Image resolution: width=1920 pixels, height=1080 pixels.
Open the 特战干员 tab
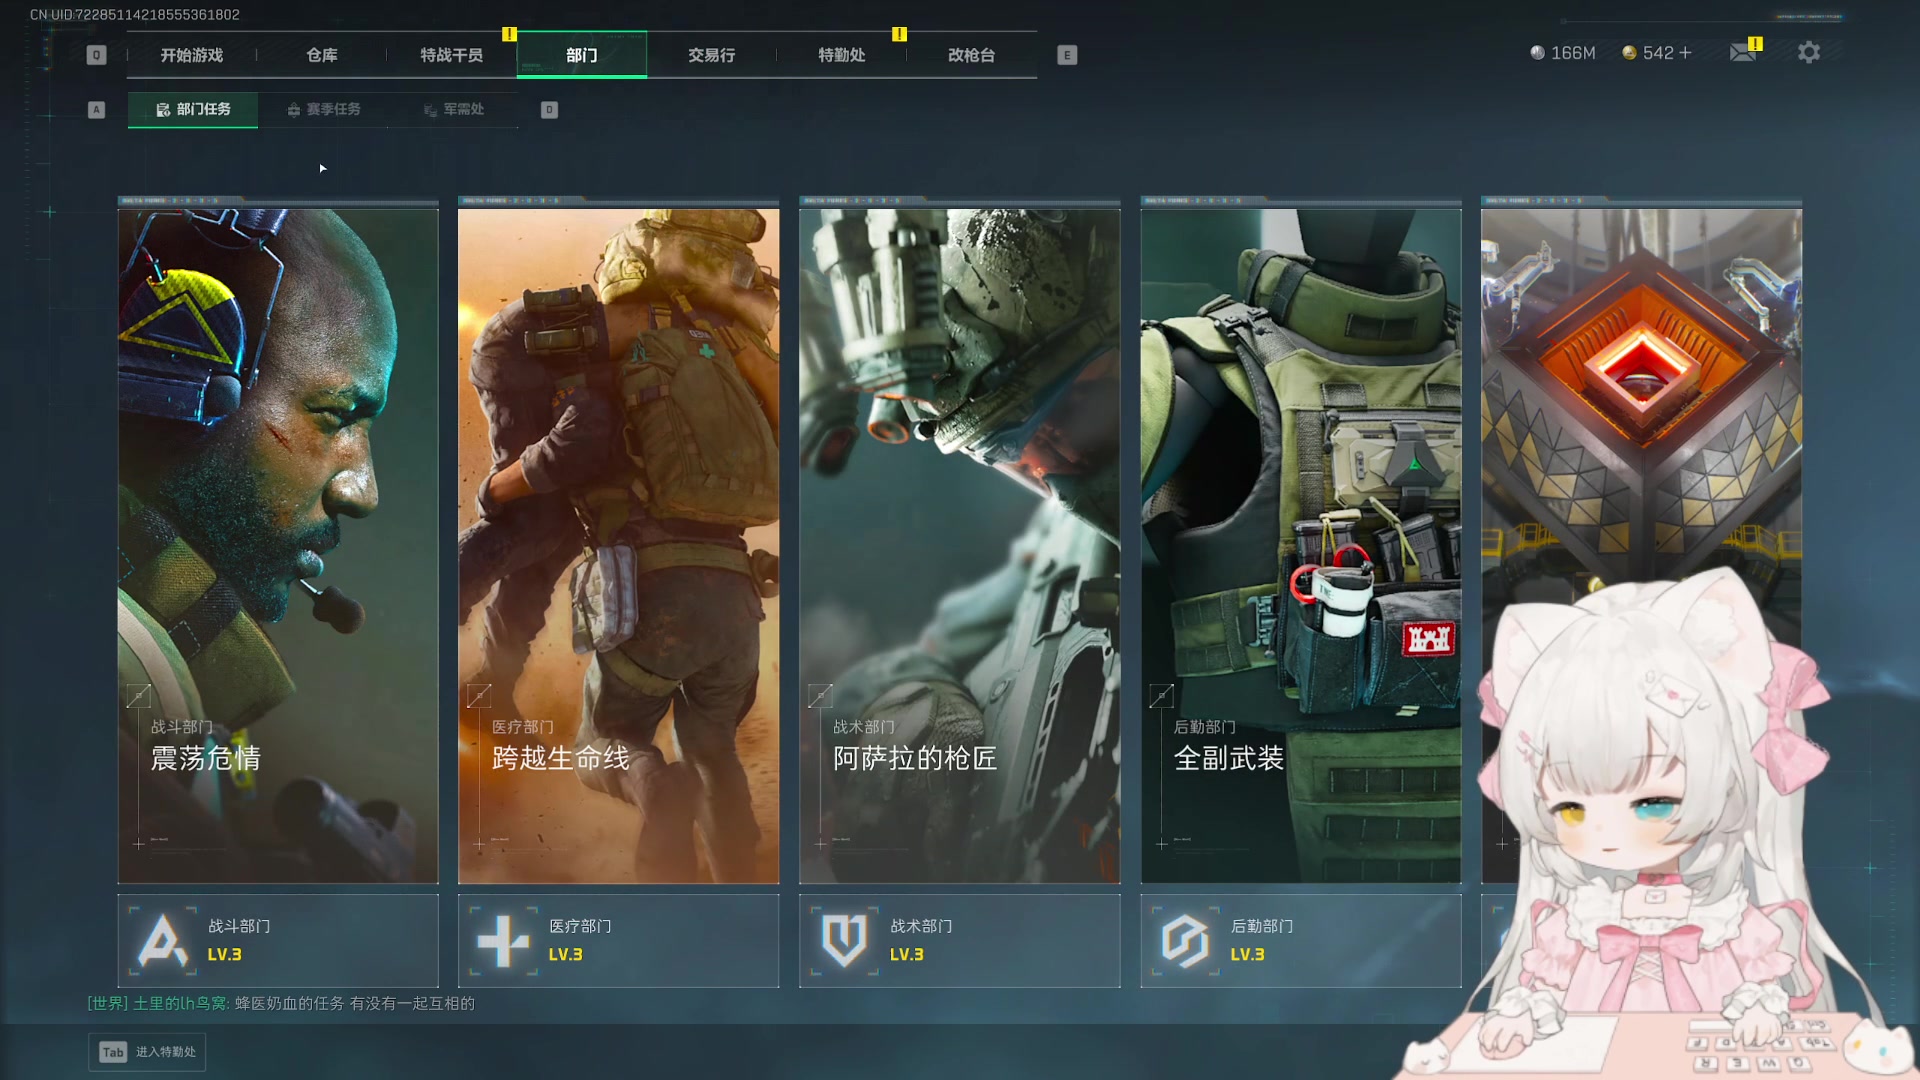(451, 55)
